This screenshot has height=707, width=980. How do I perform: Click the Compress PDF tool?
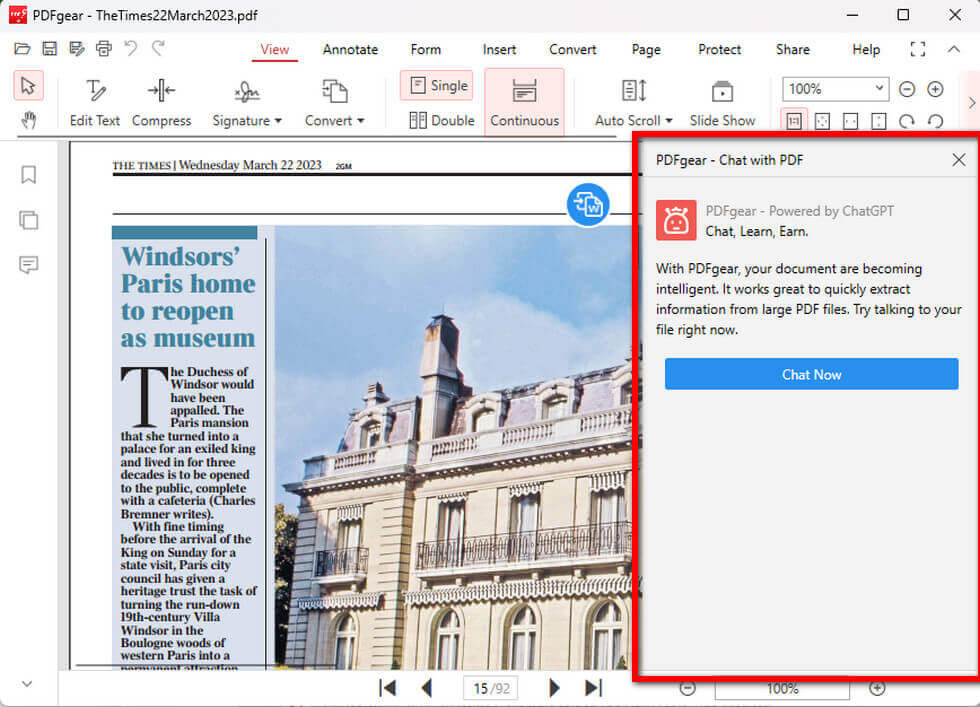[x=161, y=103]
